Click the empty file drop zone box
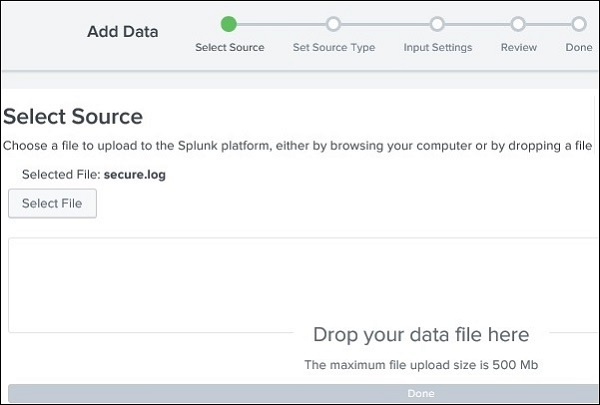The height and width of the screenshot is (405, 600). pos(150,285)
